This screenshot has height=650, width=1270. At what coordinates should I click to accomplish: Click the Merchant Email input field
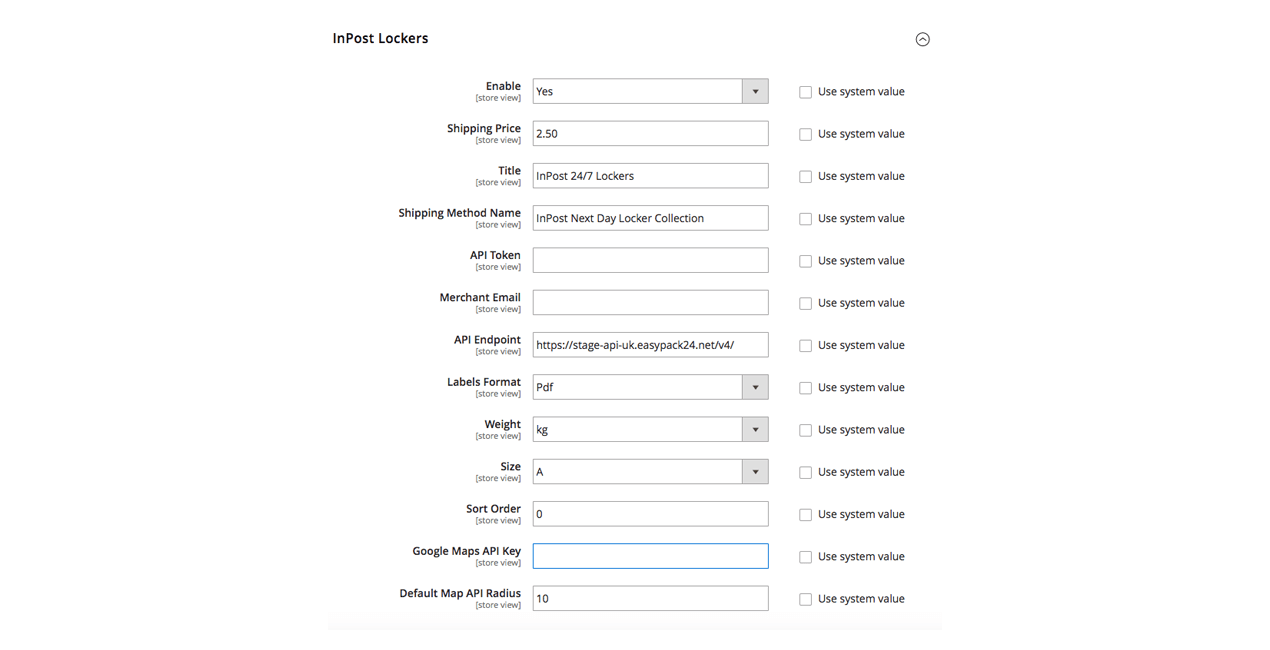[x=650, y=303]
